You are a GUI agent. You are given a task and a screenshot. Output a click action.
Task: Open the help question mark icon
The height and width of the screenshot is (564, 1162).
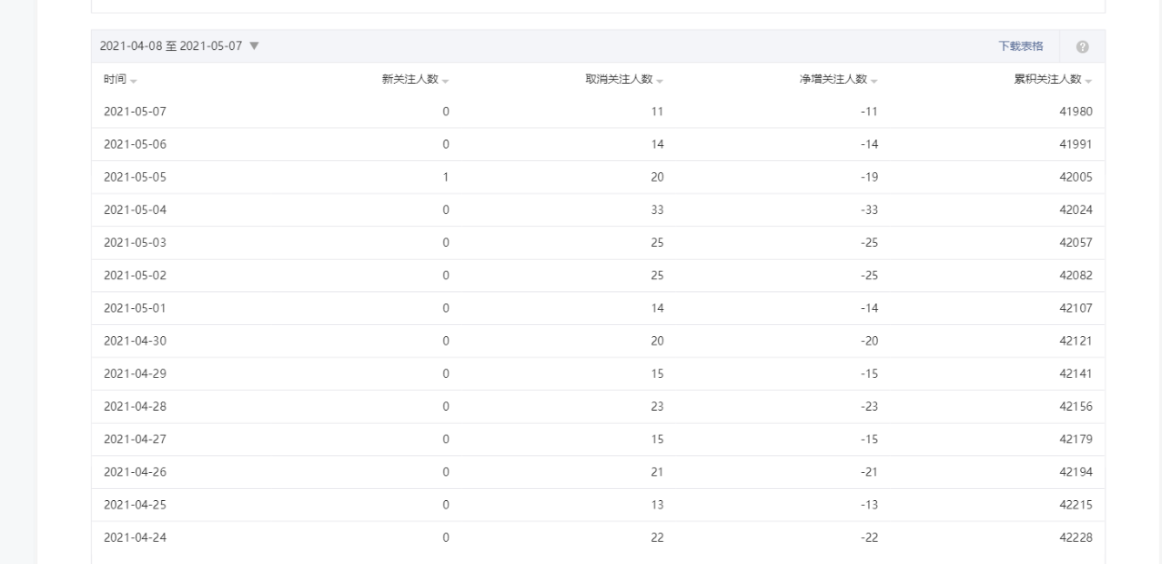[1082, 47]
